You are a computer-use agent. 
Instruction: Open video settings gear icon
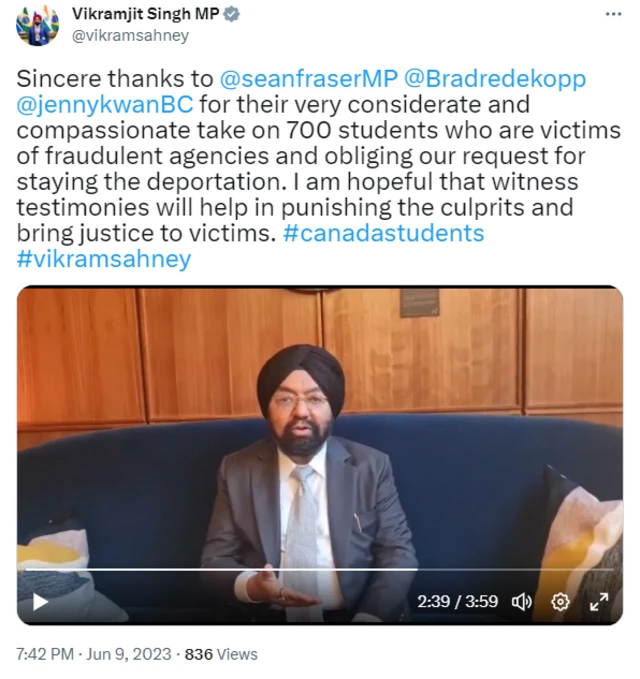(x=560, y=601)
